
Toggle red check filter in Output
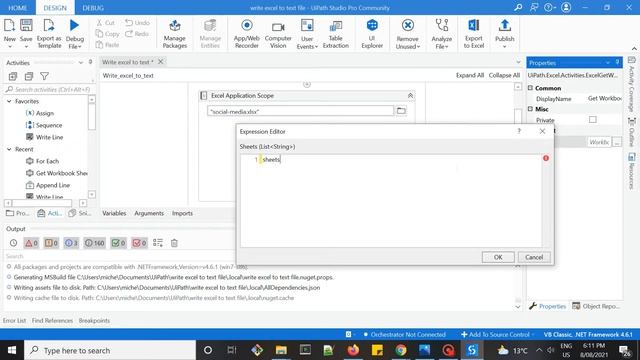coord(139,243)
